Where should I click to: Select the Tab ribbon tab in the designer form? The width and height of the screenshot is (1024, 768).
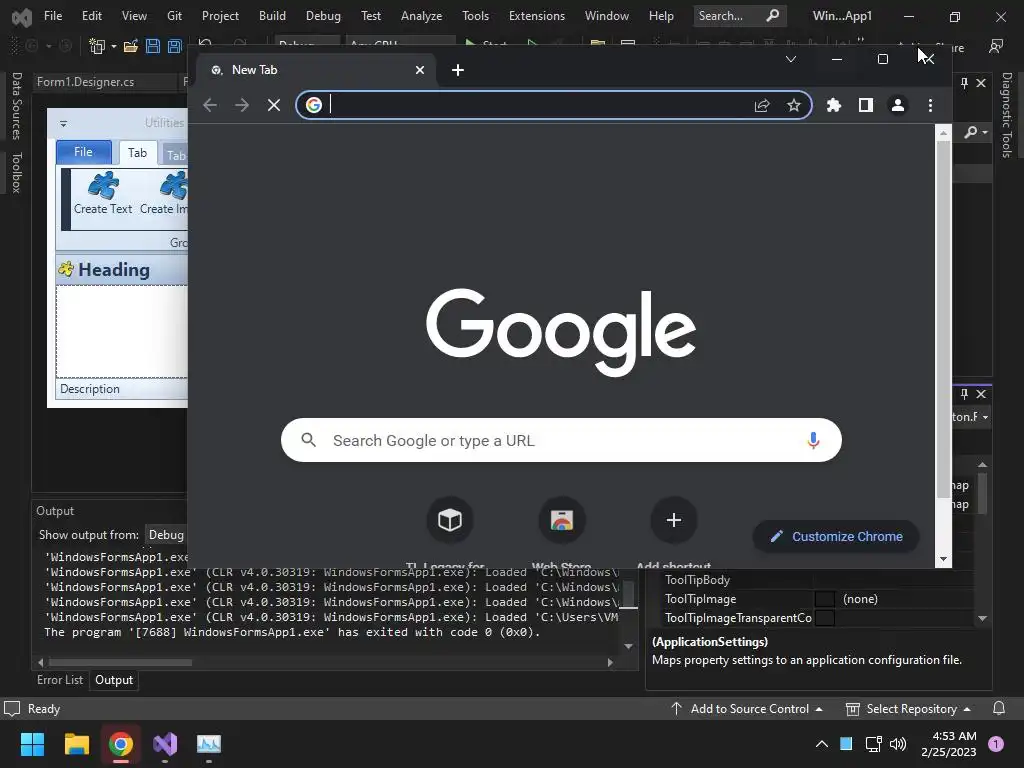137,153
